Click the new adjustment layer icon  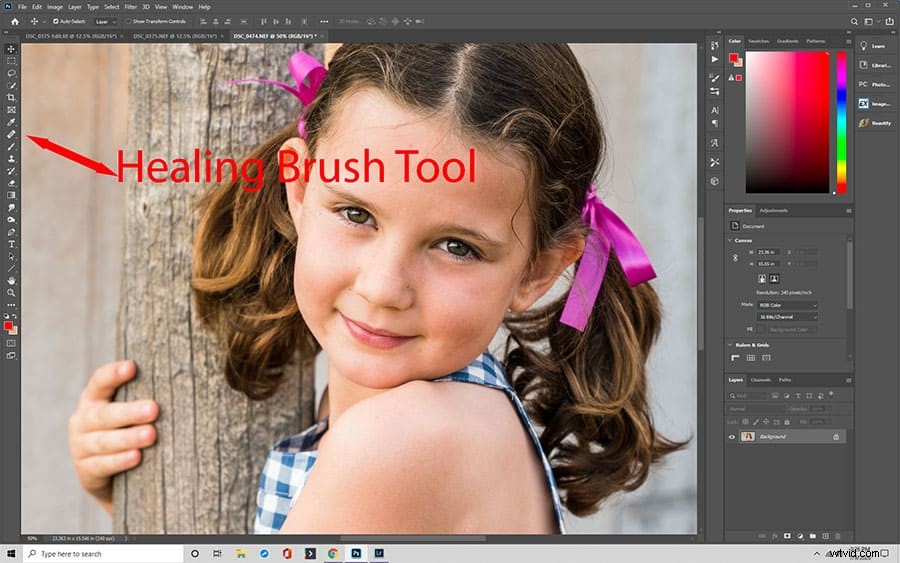[800, 536]
